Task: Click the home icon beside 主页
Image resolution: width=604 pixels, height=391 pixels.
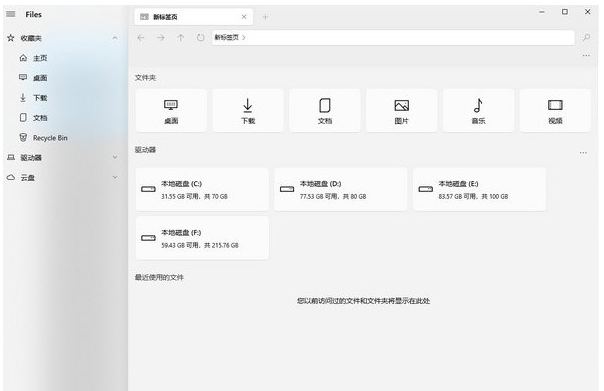Action: click(23, 58)
